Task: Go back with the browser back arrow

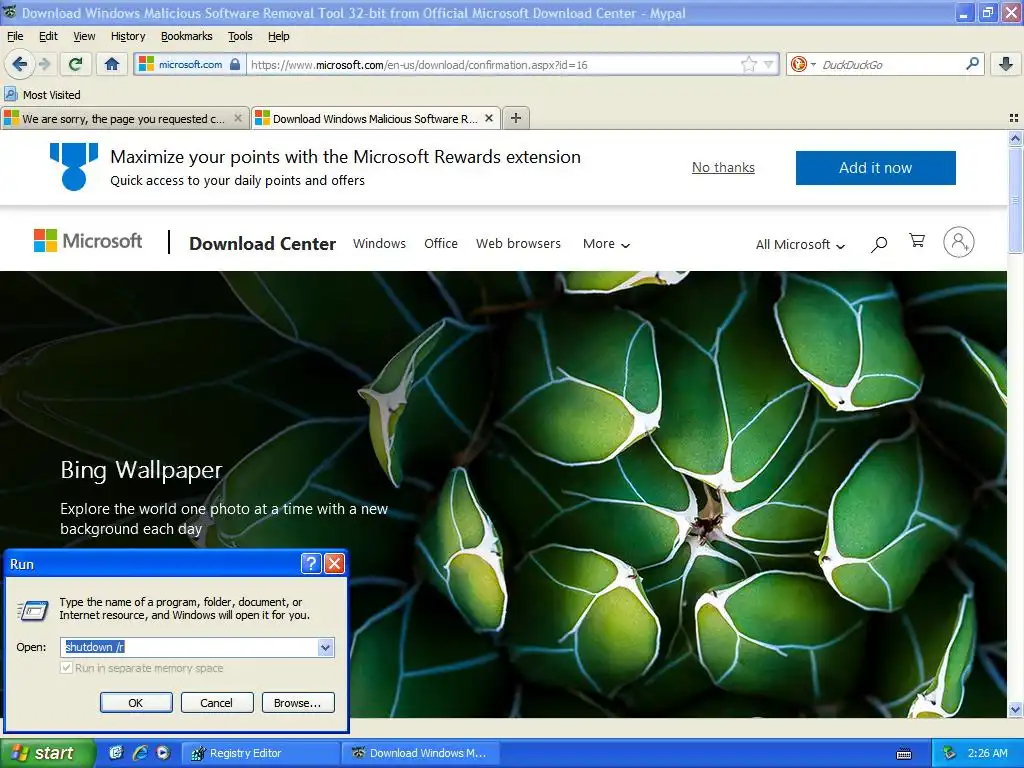Action: coord(19,64)
